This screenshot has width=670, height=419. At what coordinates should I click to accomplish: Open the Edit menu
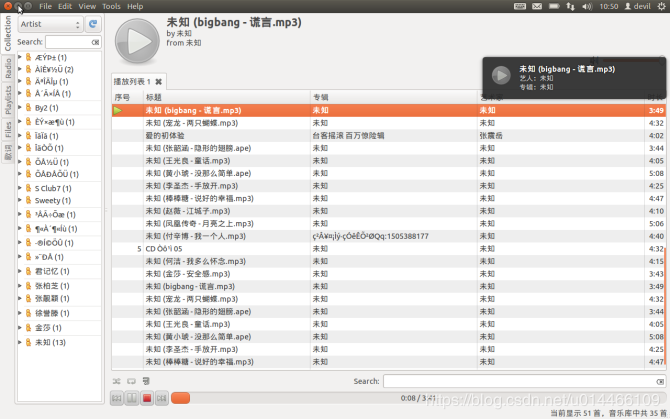click(x=65, y=6)
